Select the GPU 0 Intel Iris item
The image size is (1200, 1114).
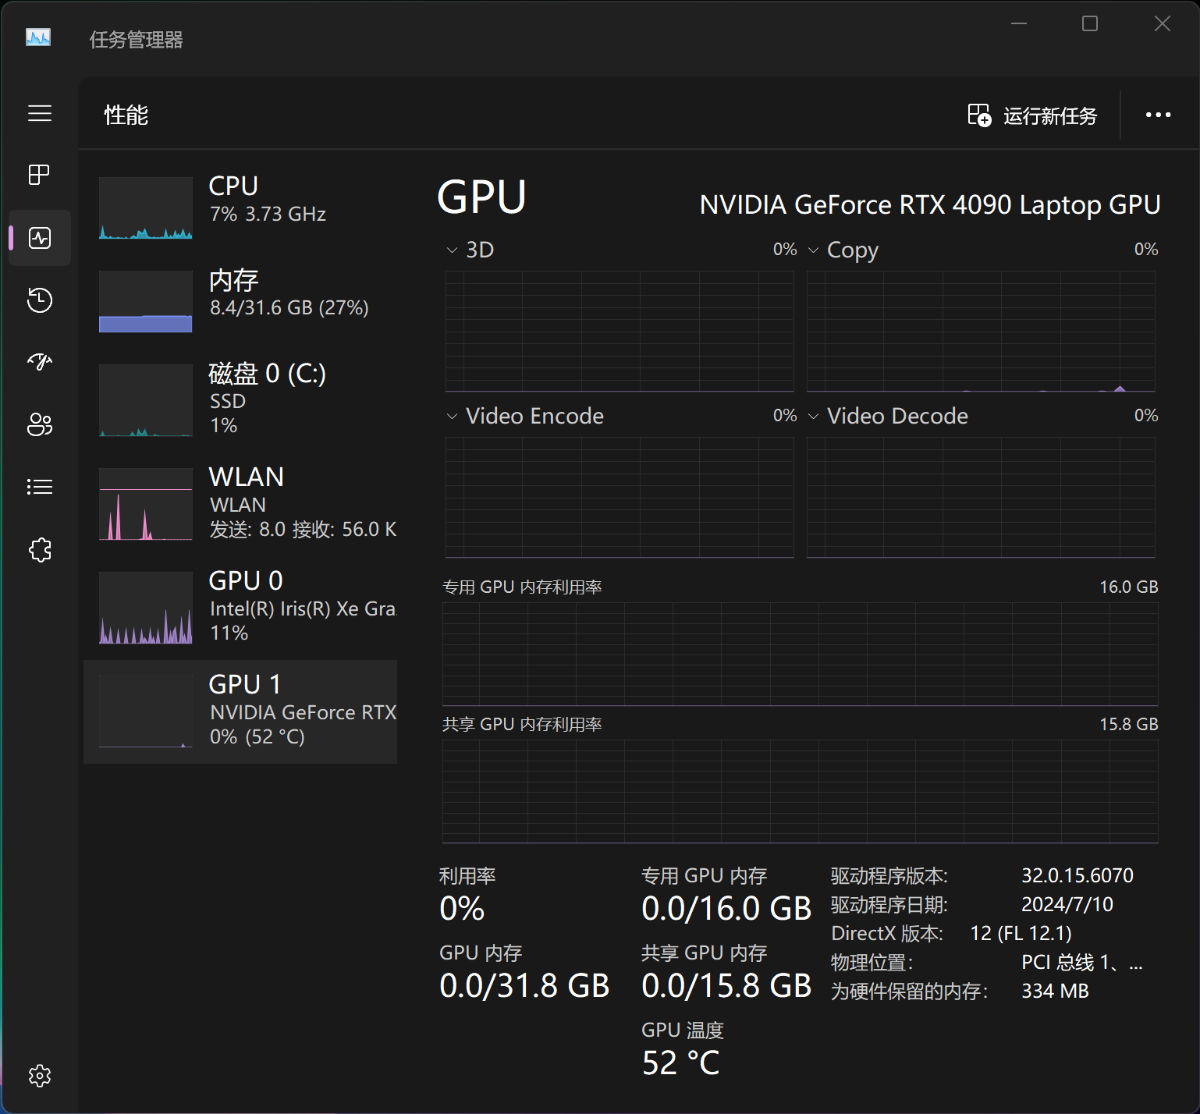tap(240, 607)
